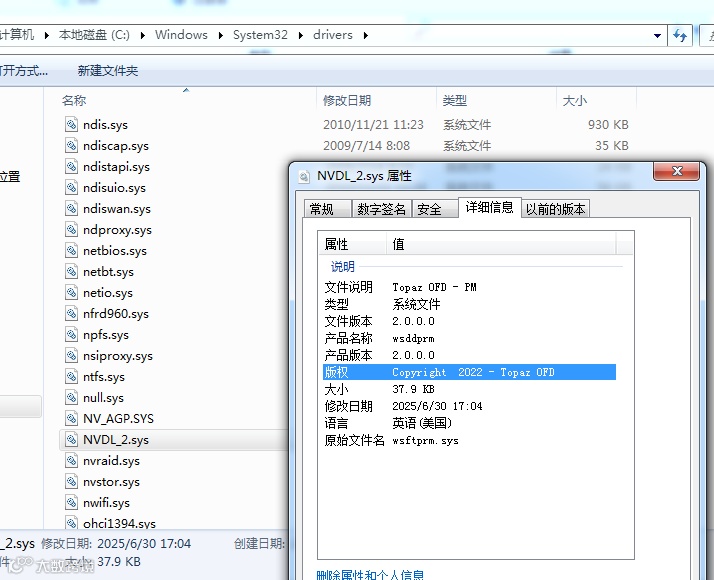The height and width of the screenshot is (580, 714).
Task: Click the System32 breadcrumb segment
Action: point(260,35)
